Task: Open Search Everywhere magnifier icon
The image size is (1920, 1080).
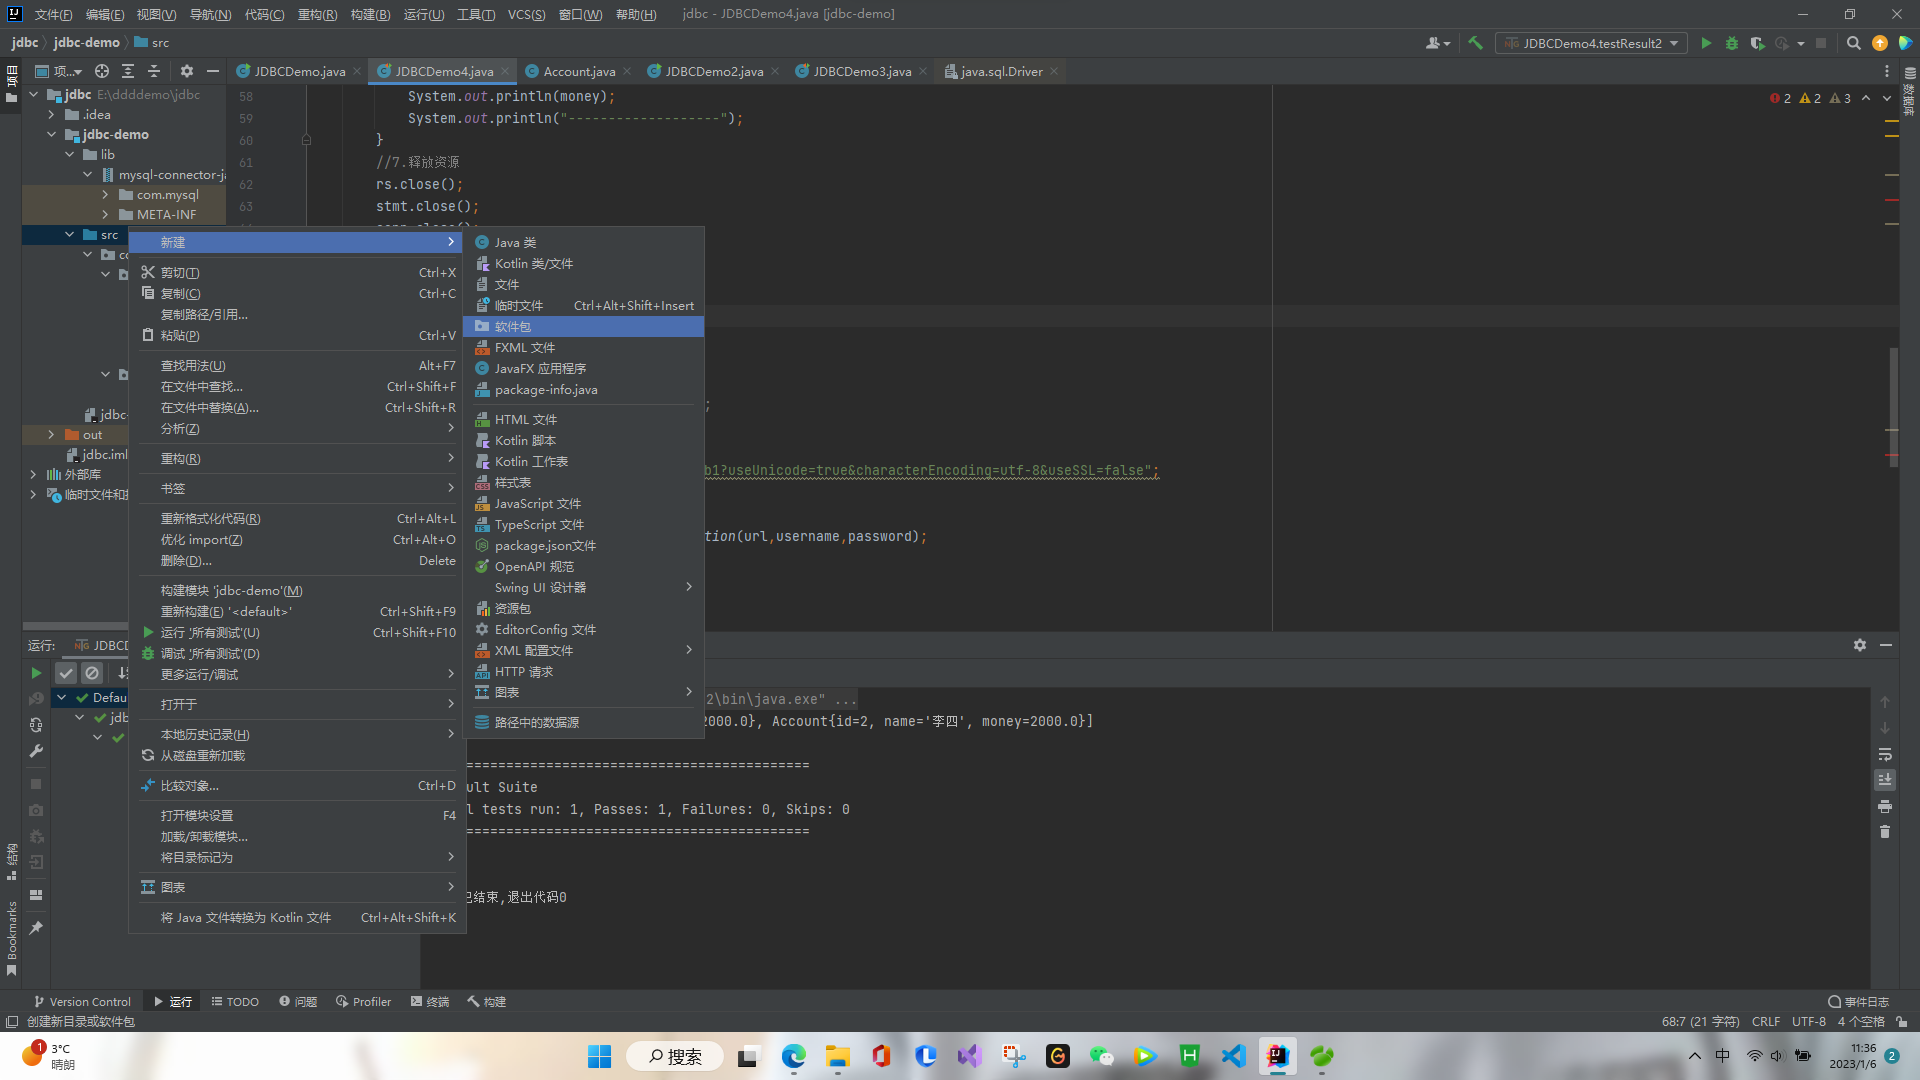Action: click(1853, 43)
